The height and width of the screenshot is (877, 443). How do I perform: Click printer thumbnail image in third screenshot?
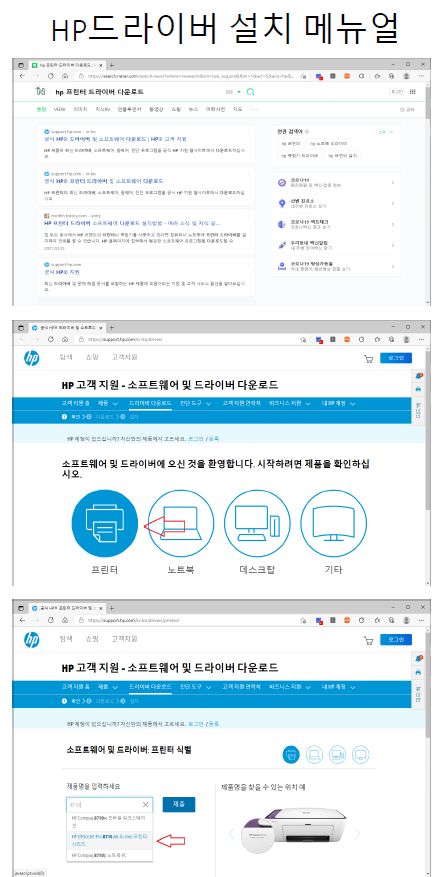coord(295,833)
